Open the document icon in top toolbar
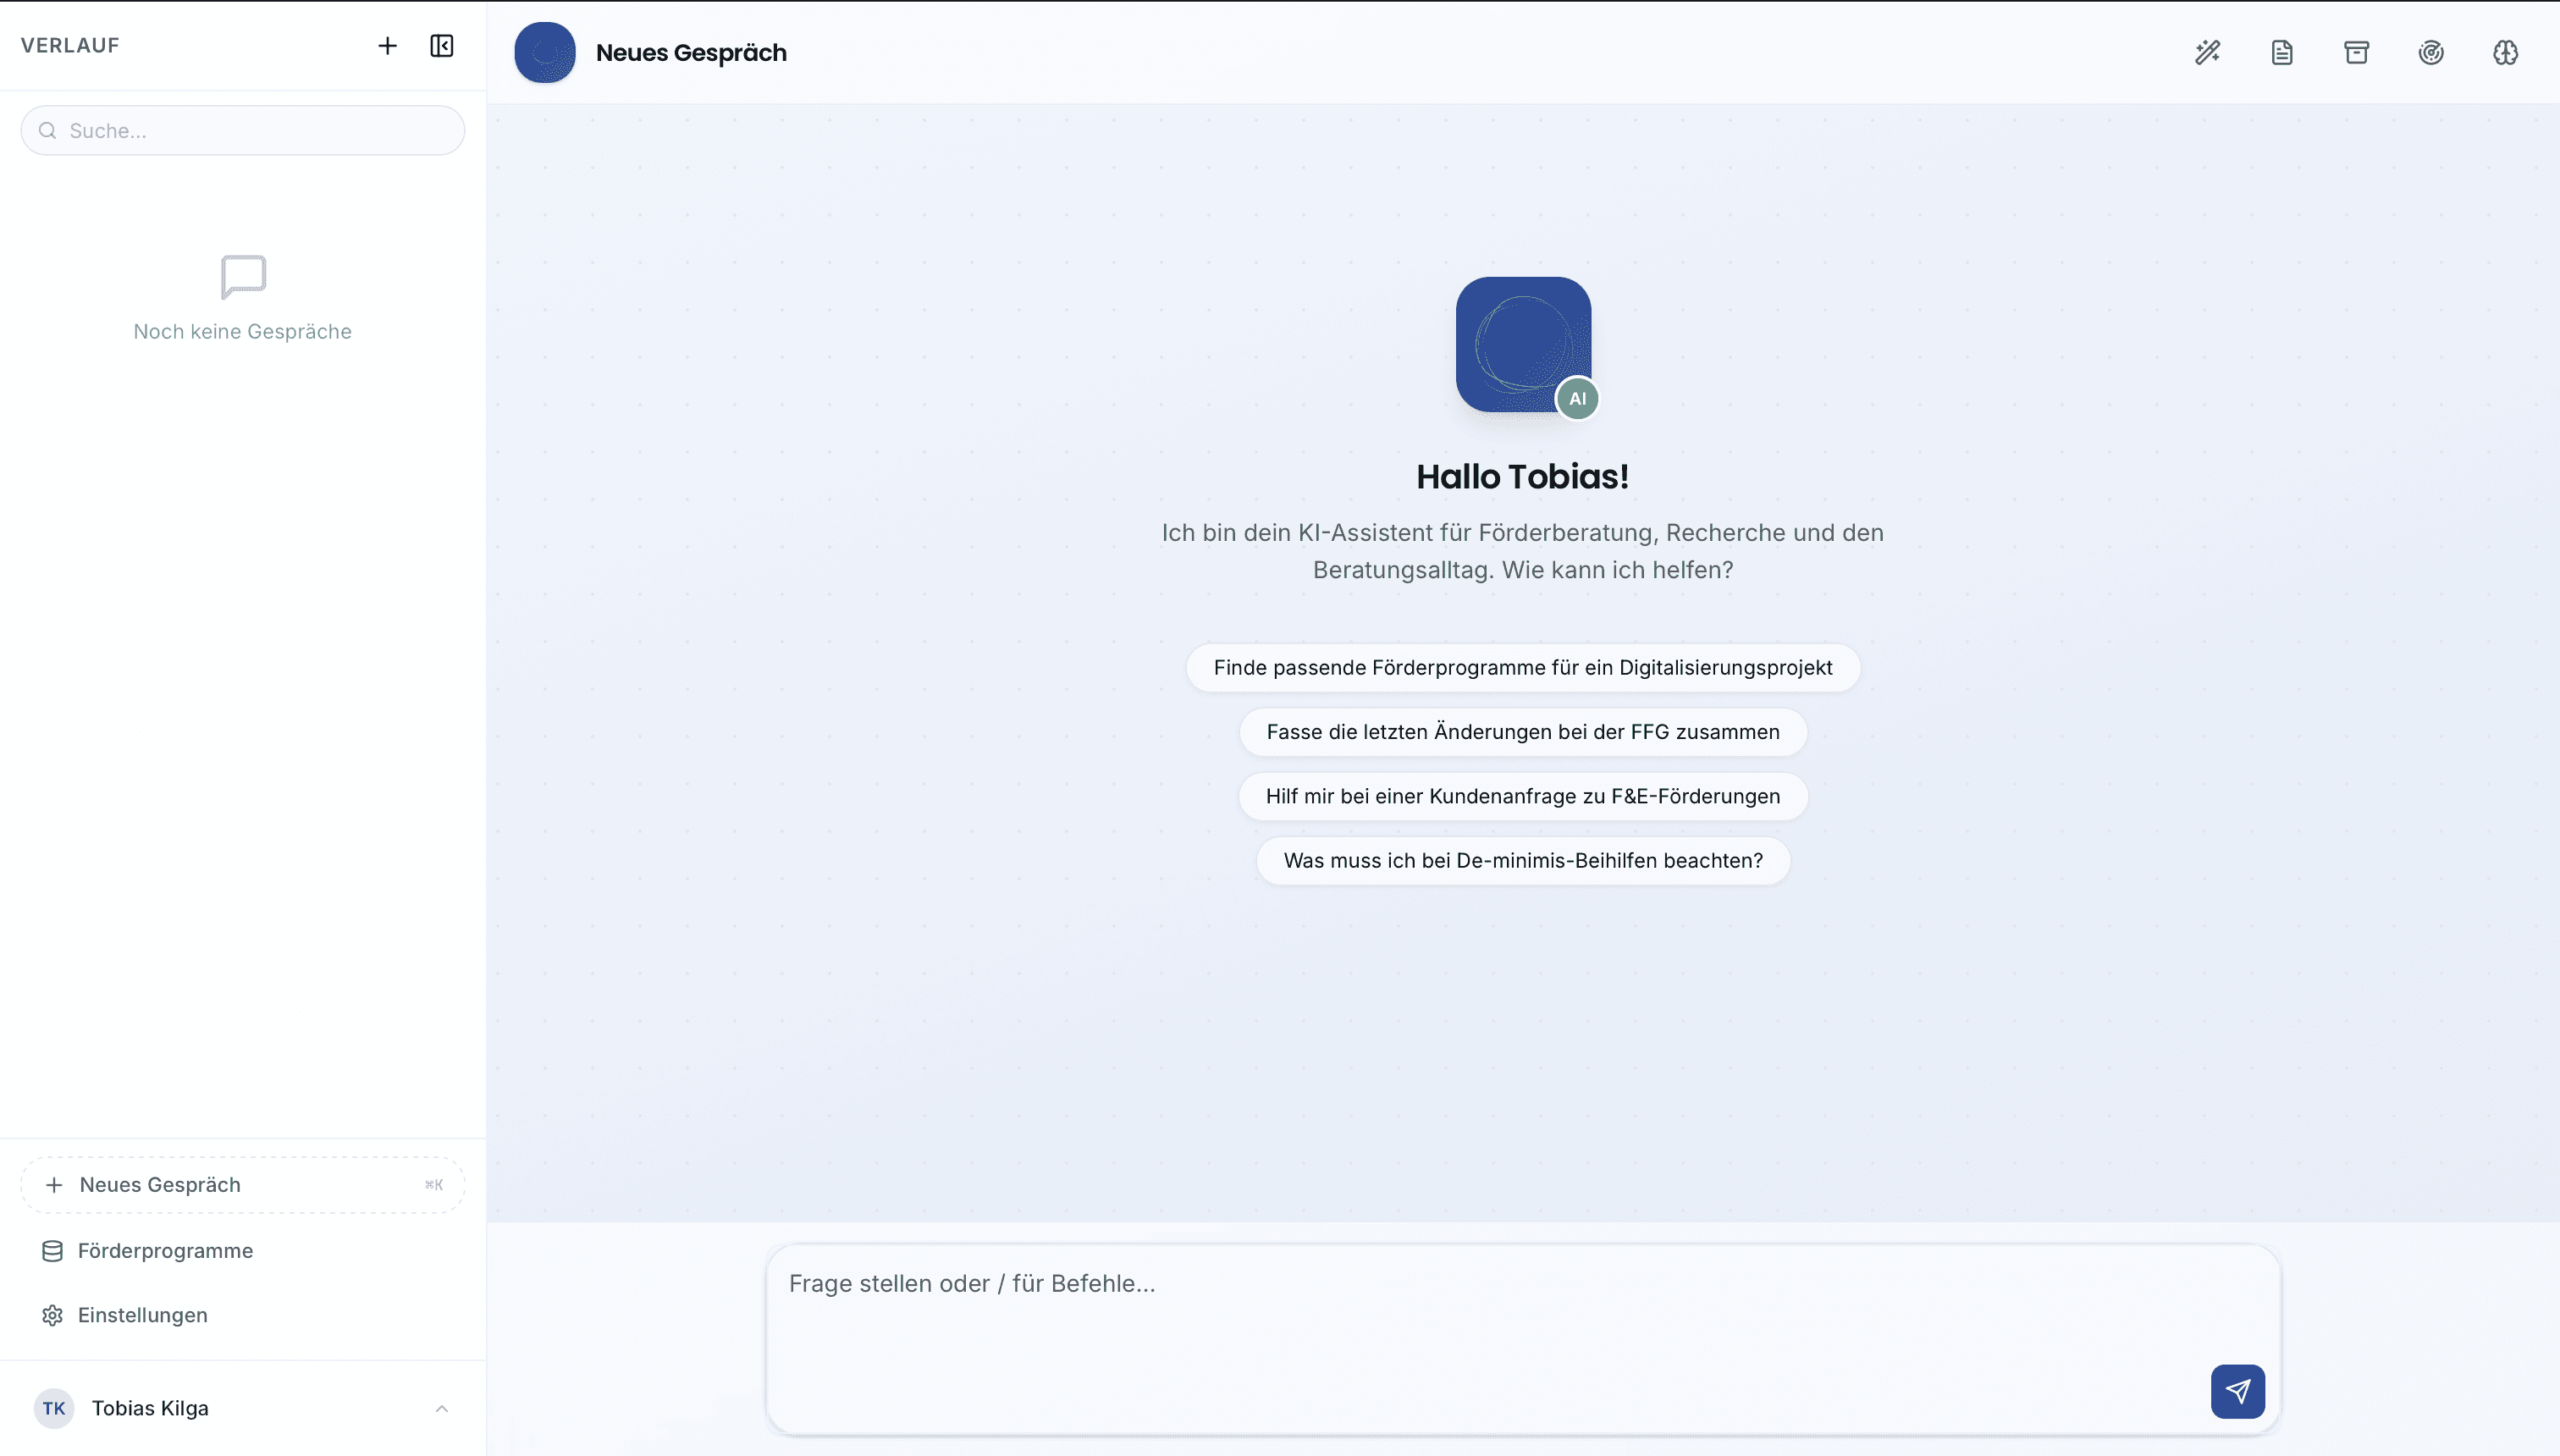Image resolution: width=2560 pixels, height=1456 pixels. (x=2282, y=52)
